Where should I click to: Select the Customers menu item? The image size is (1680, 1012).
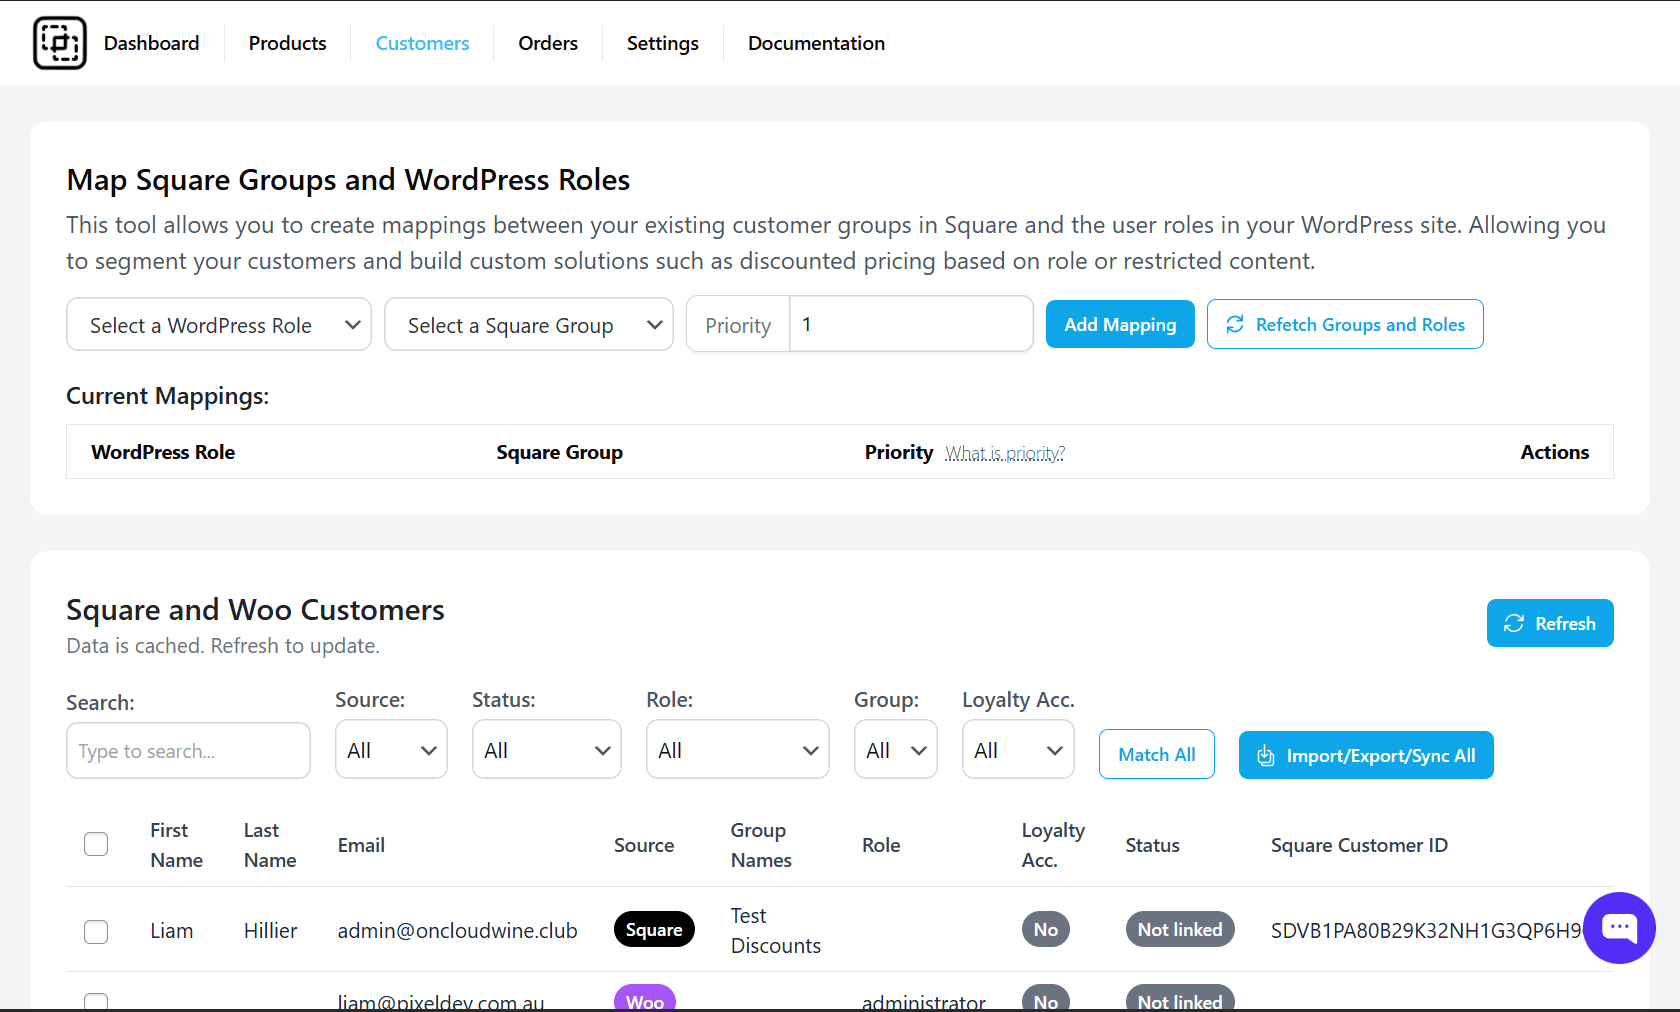pyautogui.click(x=422, y=43)
